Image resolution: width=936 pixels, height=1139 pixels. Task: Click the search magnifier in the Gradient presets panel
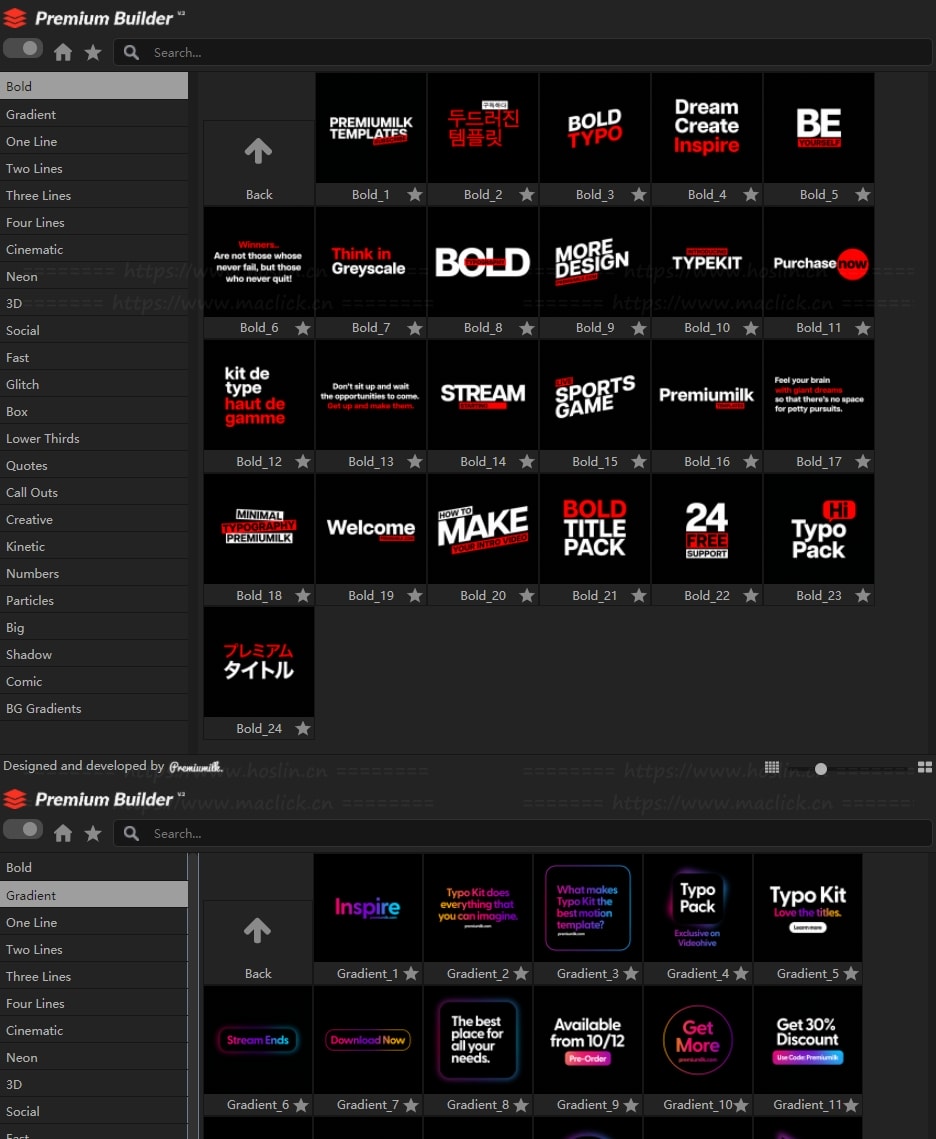(x=131, y=833)
